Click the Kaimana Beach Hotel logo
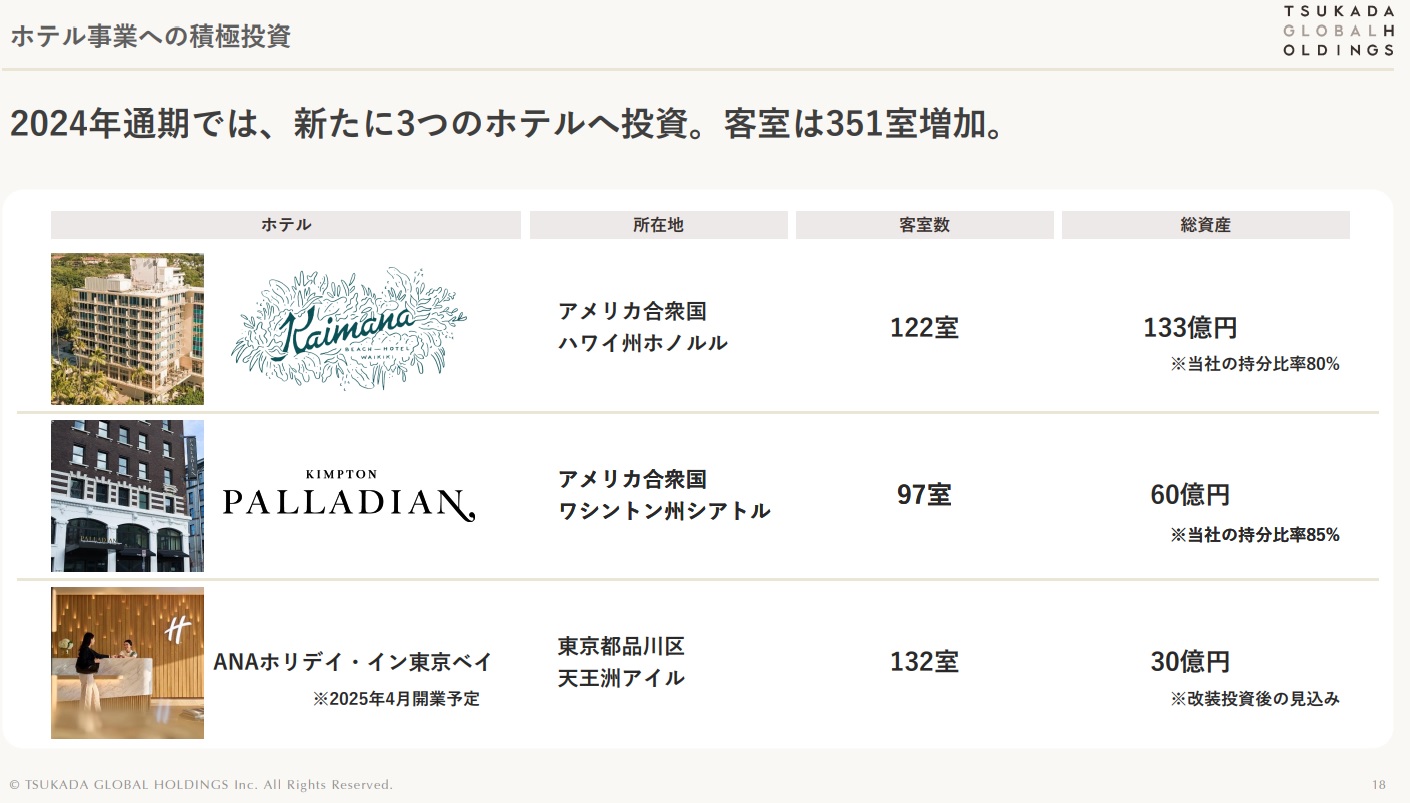1410x803 pixels. point(349,328)
